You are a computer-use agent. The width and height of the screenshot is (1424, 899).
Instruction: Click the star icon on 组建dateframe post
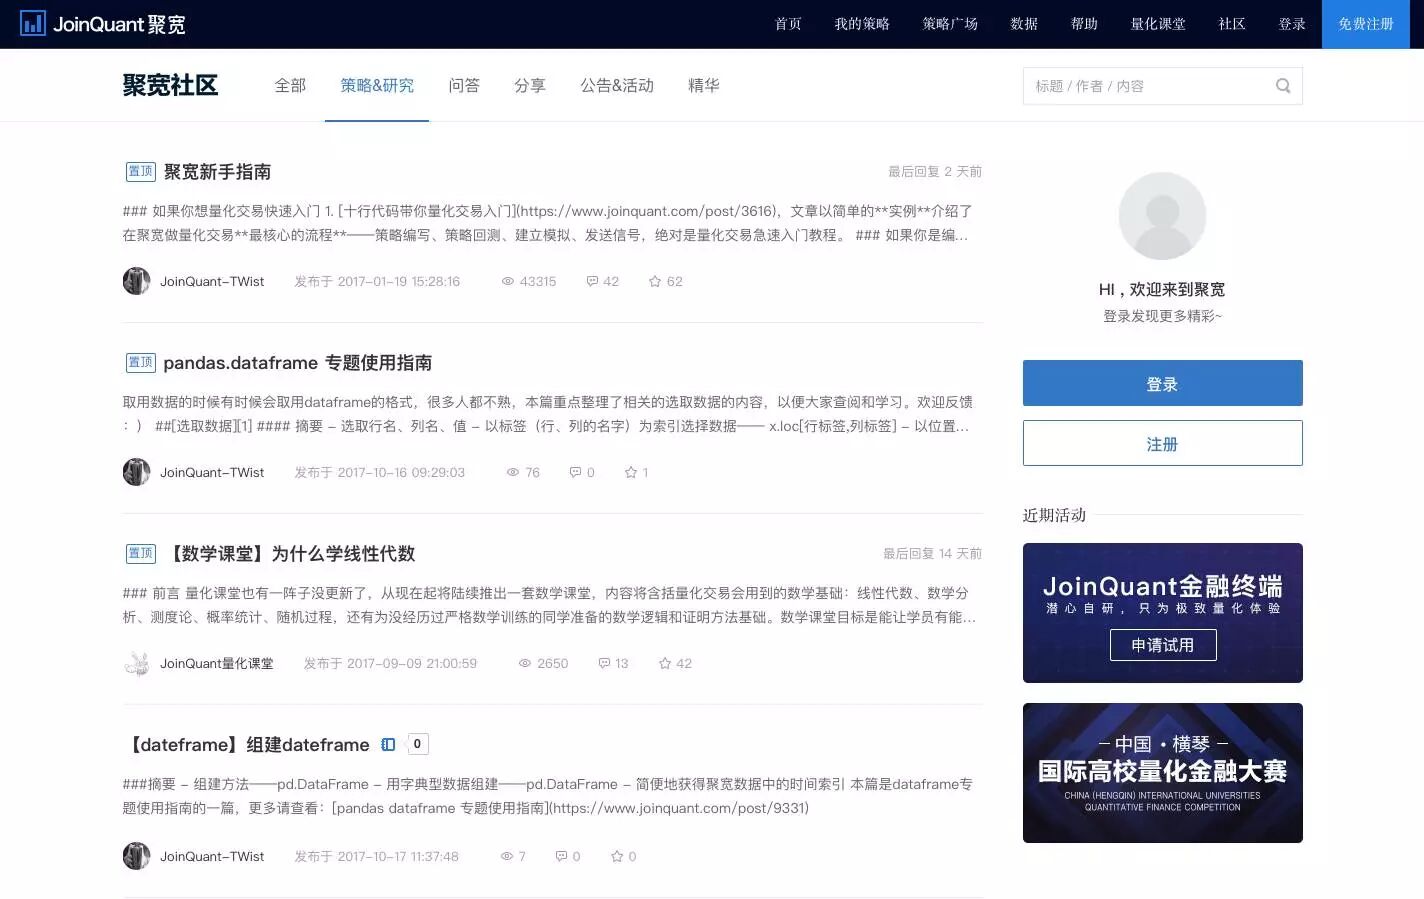click(x=617, y=857)
